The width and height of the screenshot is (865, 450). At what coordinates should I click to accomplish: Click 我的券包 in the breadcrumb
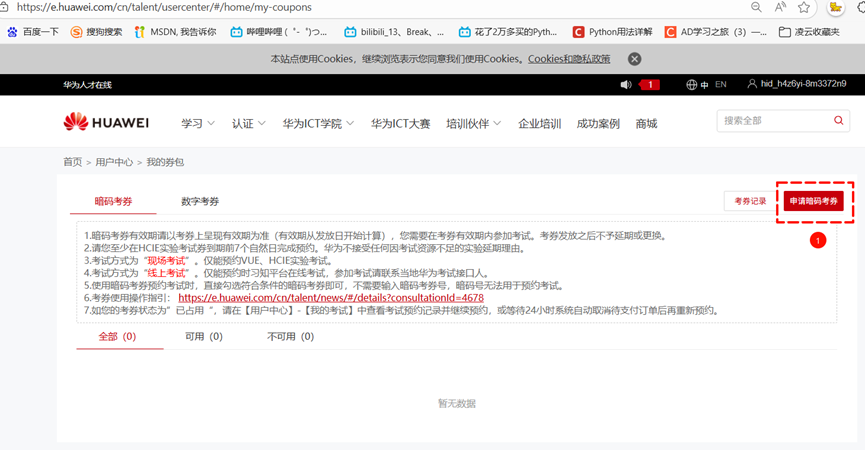point(165,162)
